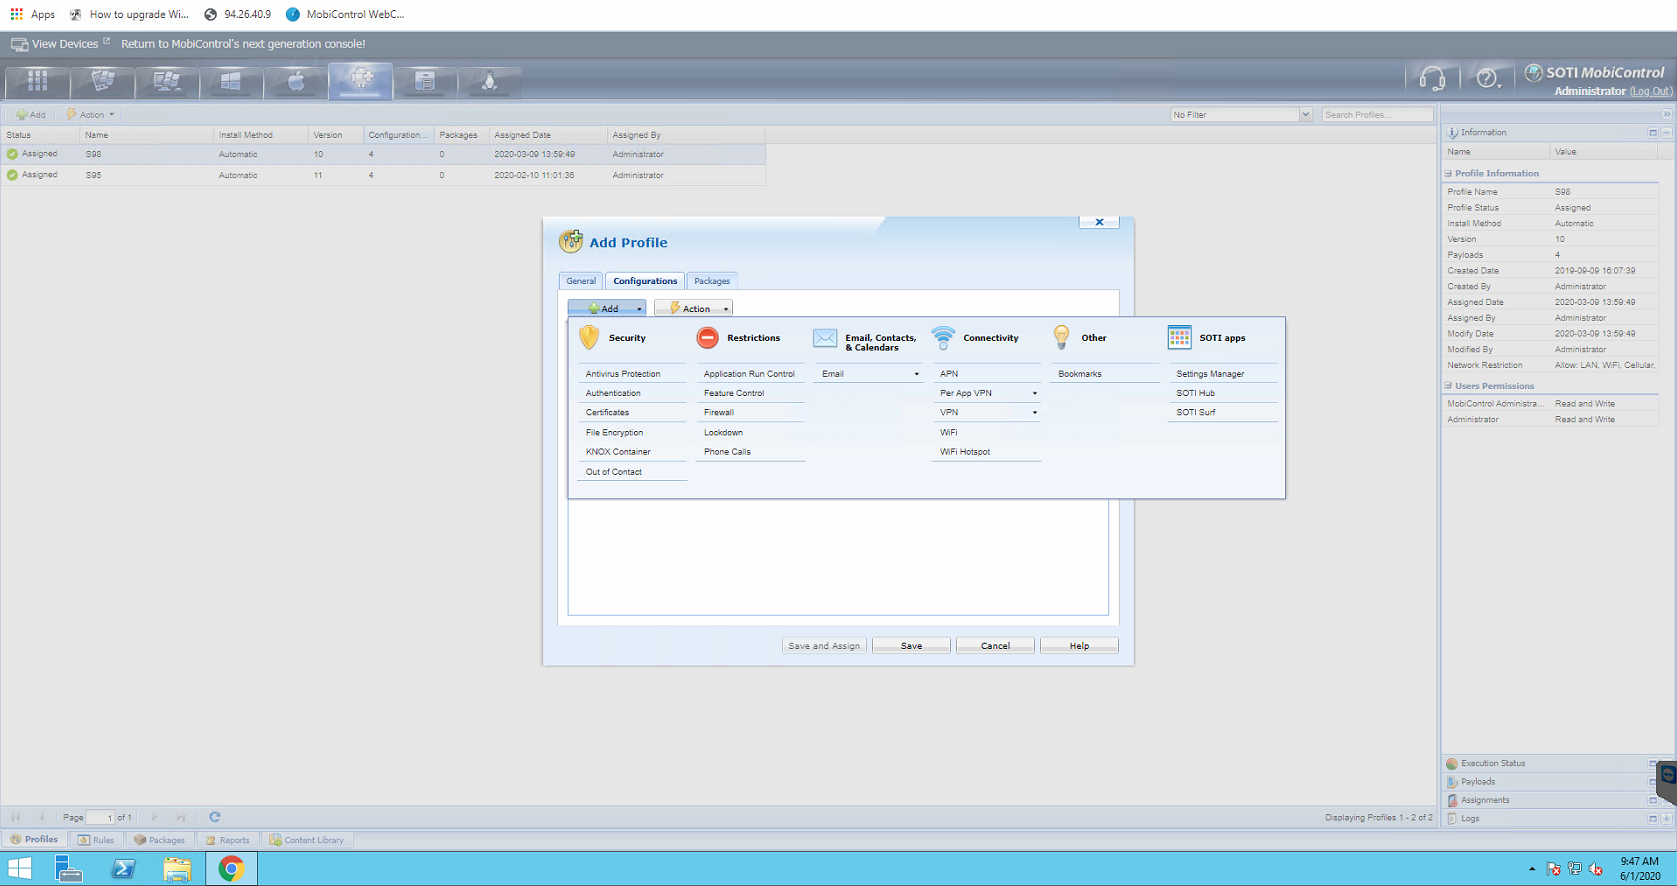Select Lockdown under Restrictions
The height and width of the screenshot is (886, 1677).
coord(723,433)
